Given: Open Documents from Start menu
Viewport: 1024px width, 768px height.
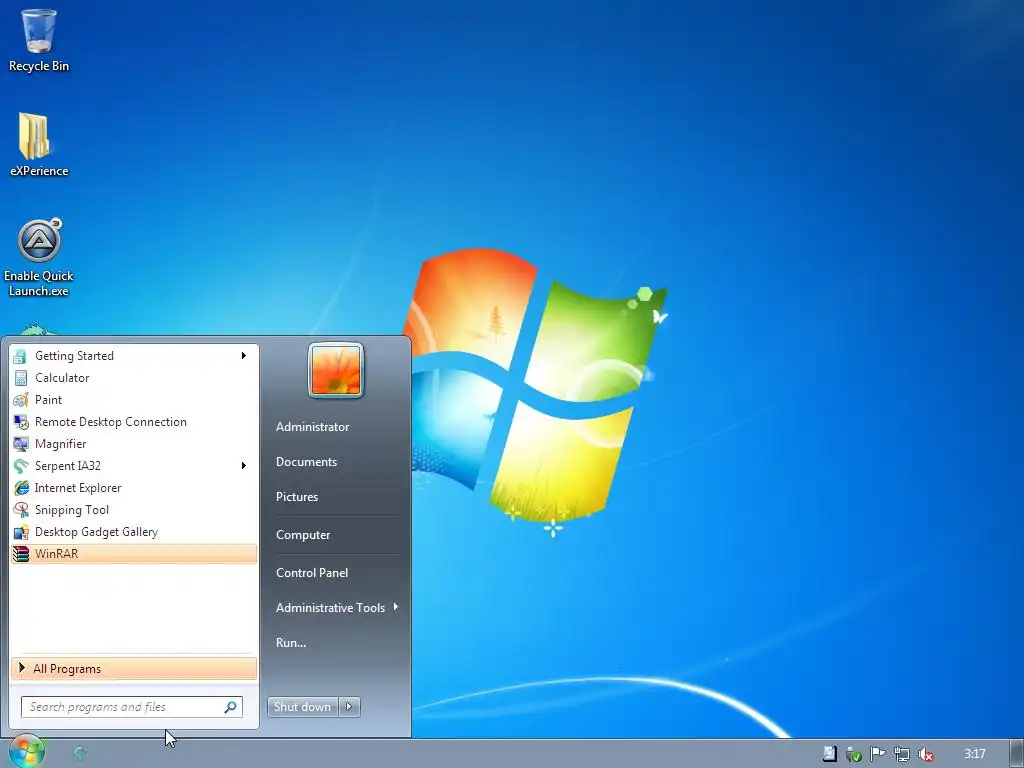Looking at the screenshot, I should [x=306, y=462].
